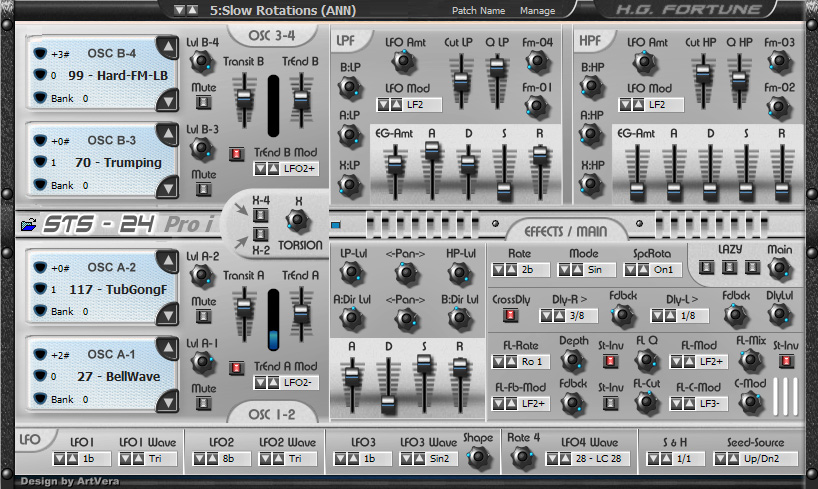Toggle the X-4 switch

260,216
